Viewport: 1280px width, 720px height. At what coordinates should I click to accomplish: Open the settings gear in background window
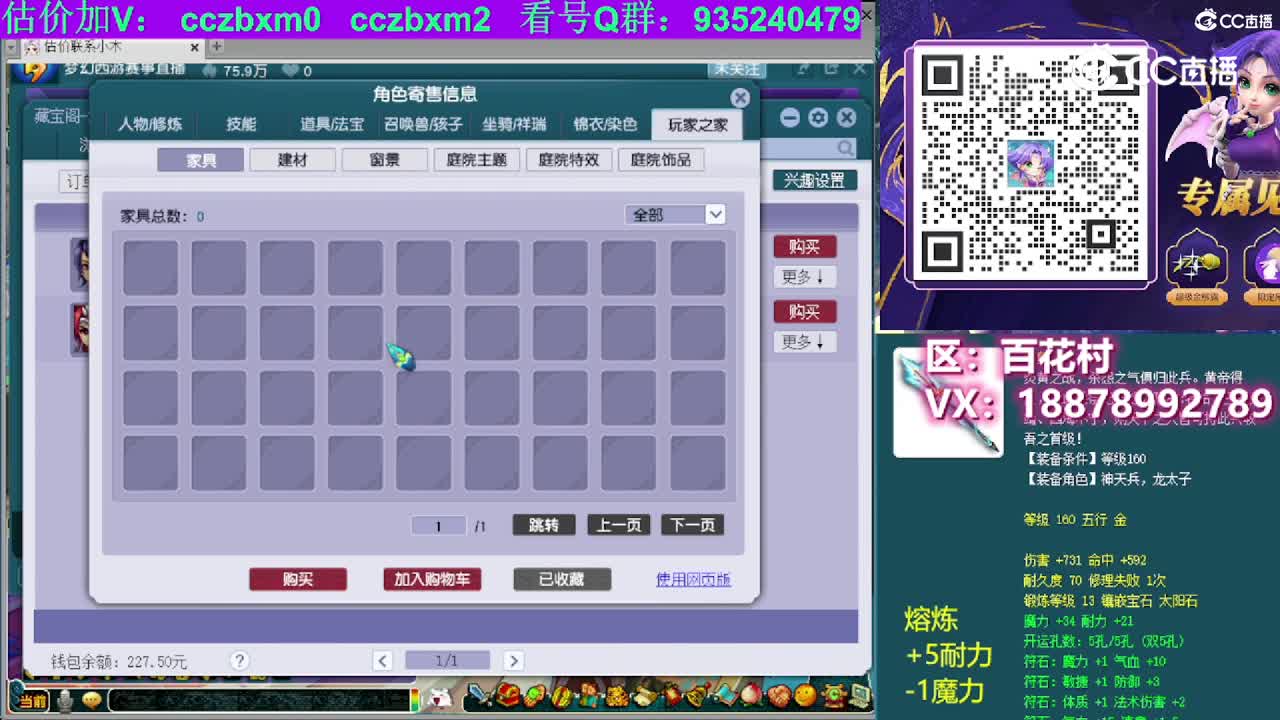pyautogui.click(x=818, y=118)
